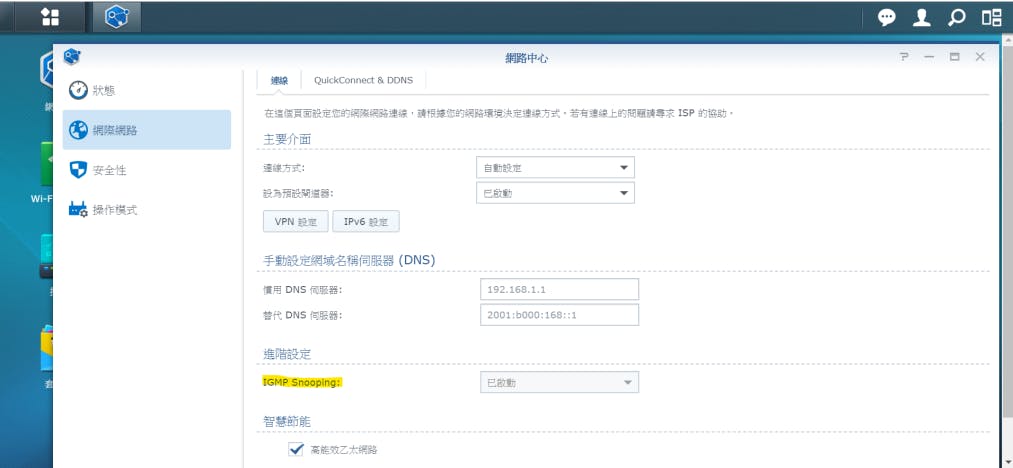Open the 操作模式 section
Image resolution: width=1013 pixels, height=468 pixels.
tap(147, 210)
